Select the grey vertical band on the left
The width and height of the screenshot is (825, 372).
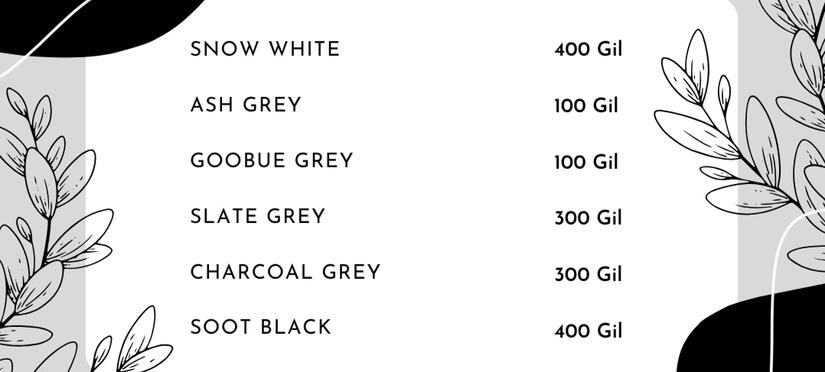click(43, 210)
